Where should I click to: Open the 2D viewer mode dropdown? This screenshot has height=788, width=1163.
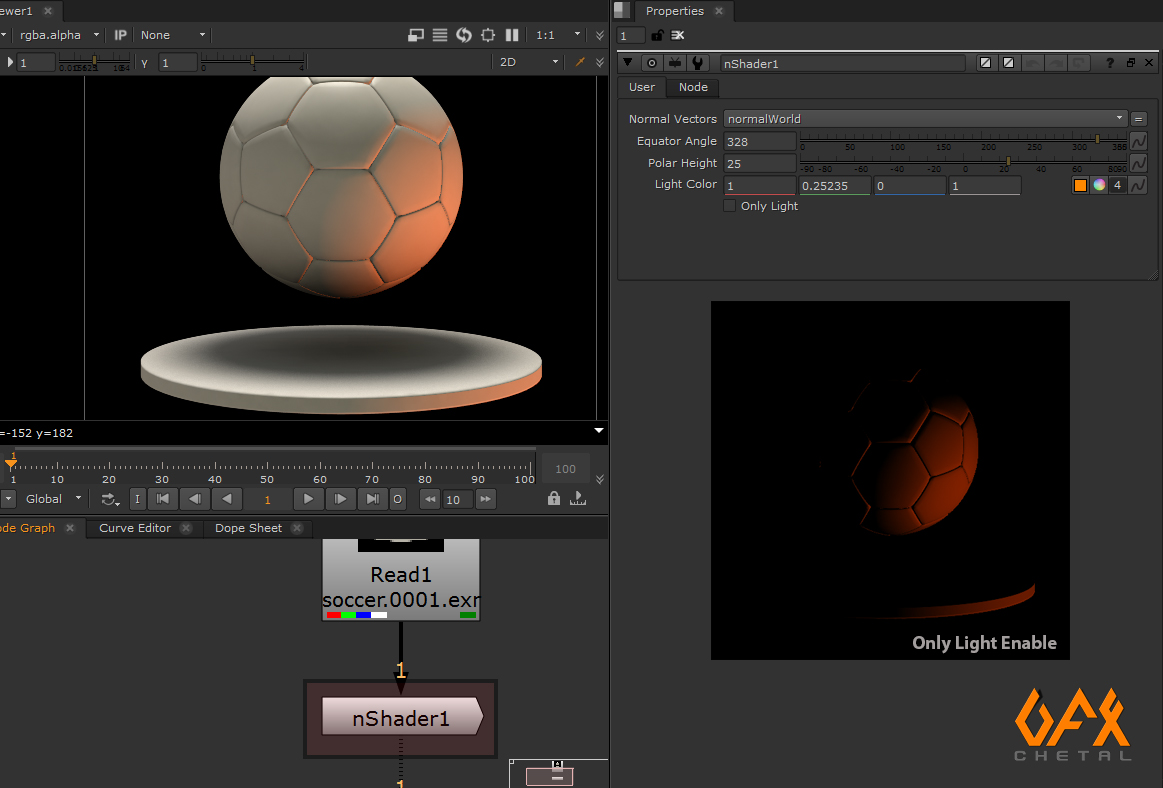[x=527, y=62]
